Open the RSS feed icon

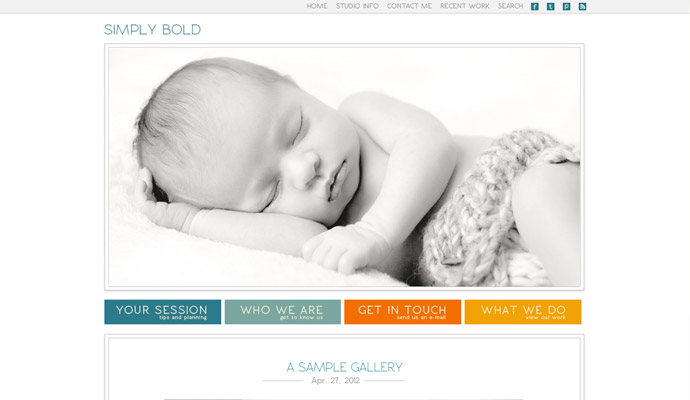pyautogui.click(x=582, y=6)
